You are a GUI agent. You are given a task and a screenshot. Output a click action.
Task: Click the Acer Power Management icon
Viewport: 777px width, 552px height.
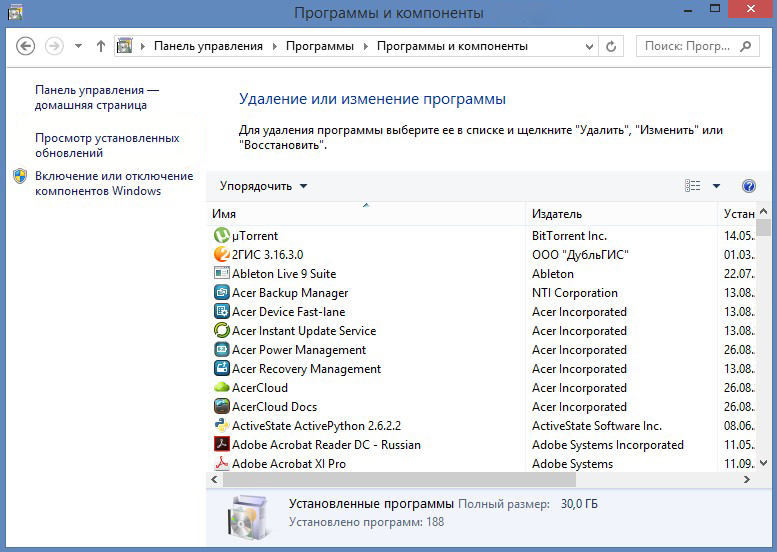click(x=222, y=349)
